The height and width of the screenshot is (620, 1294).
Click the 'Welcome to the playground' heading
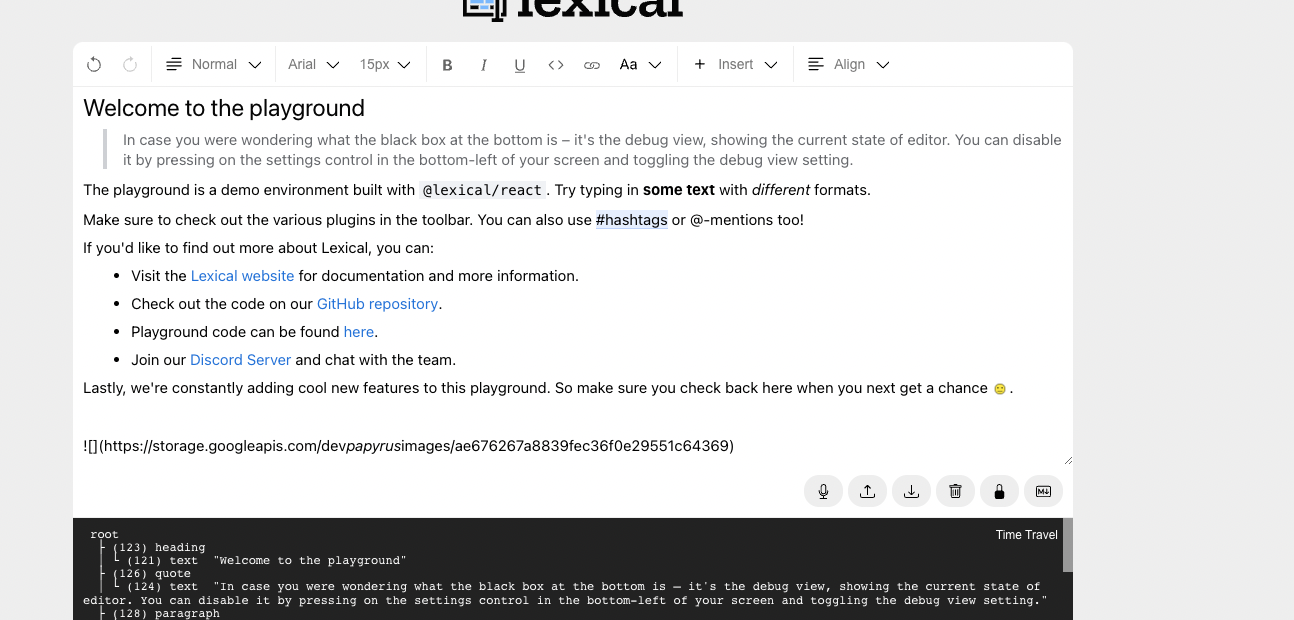tap(224, 108)
